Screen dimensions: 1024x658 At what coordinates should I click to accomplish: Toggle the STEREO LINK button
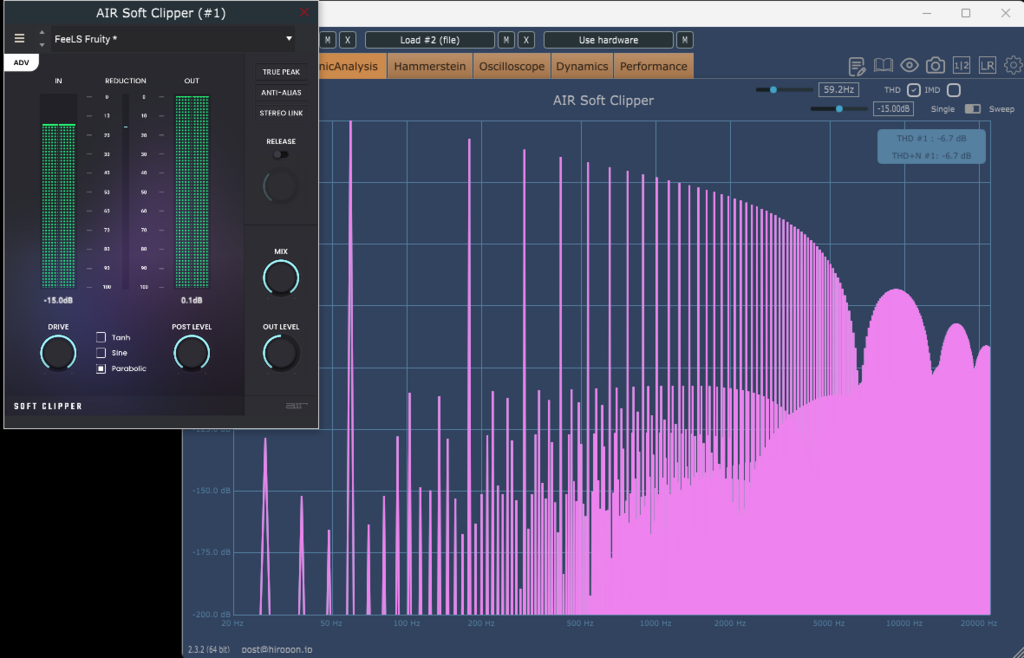[x=281, y=113]
